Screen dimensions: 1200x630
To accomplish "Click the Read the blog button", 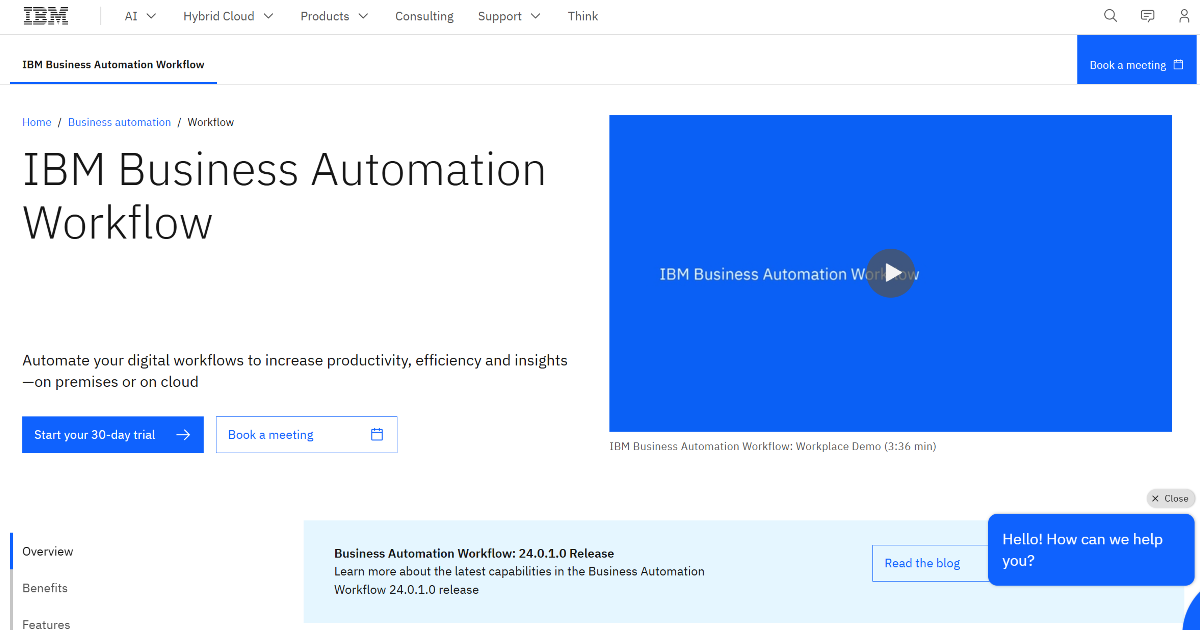I will [x=921, y=563].
